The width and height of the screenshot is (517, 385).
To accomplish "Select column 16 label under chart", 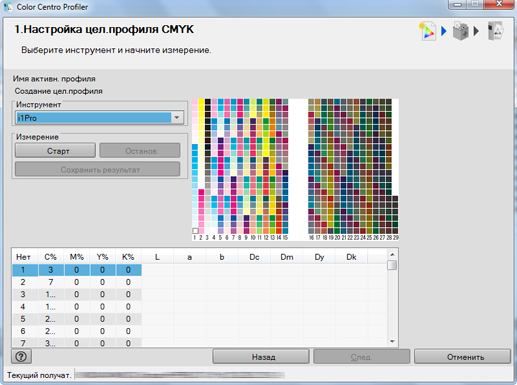I will coord(311,238).
